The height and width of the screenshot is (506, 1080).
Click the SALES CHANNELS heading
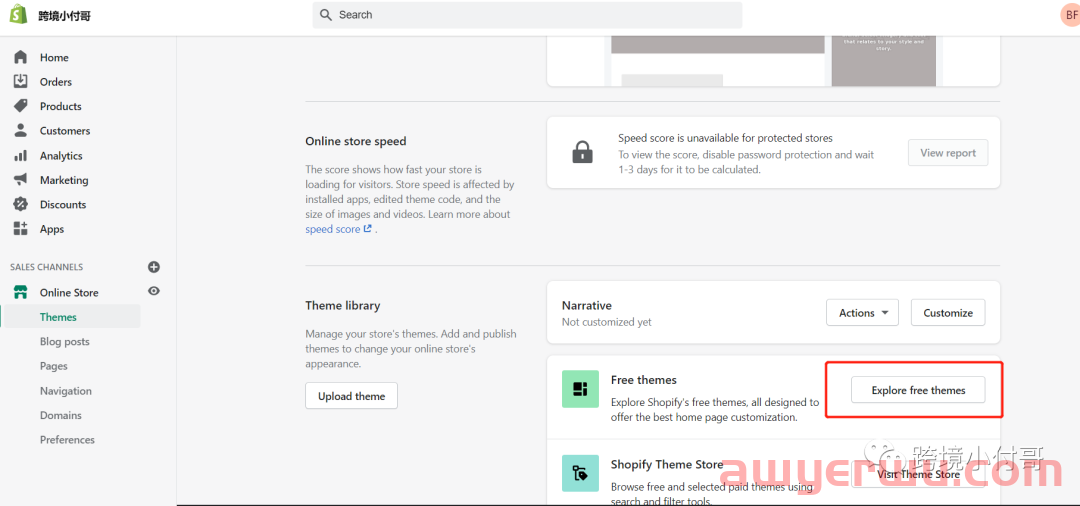pyautogui.click(x=46, y=267)
